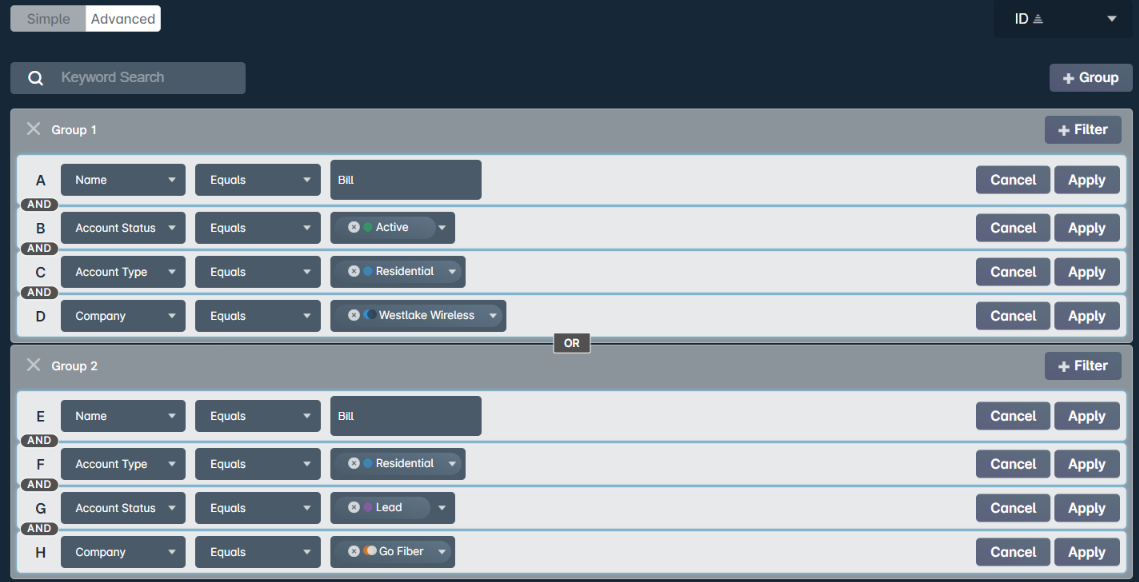Apply the Company filter in row D
Viewport: 1139px width, 582px height.
1087,316
